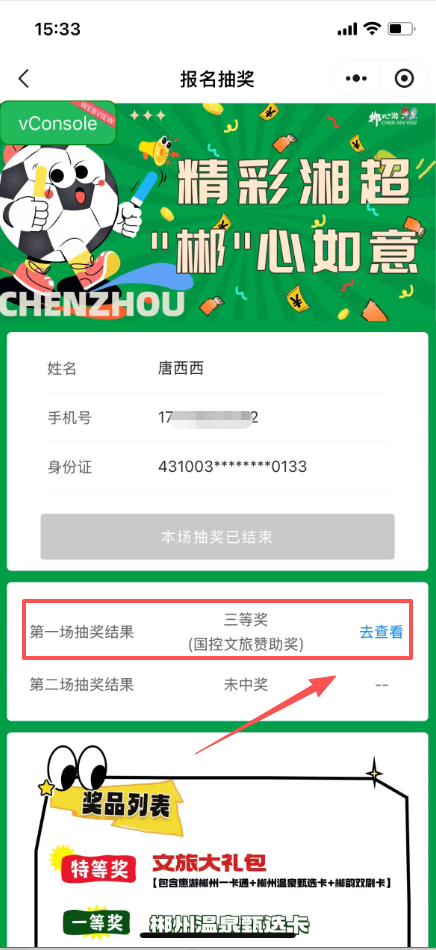Select the 姓名 field showing 唐西西
This screenshot has width=436, height=950.
tap(217, 368)
